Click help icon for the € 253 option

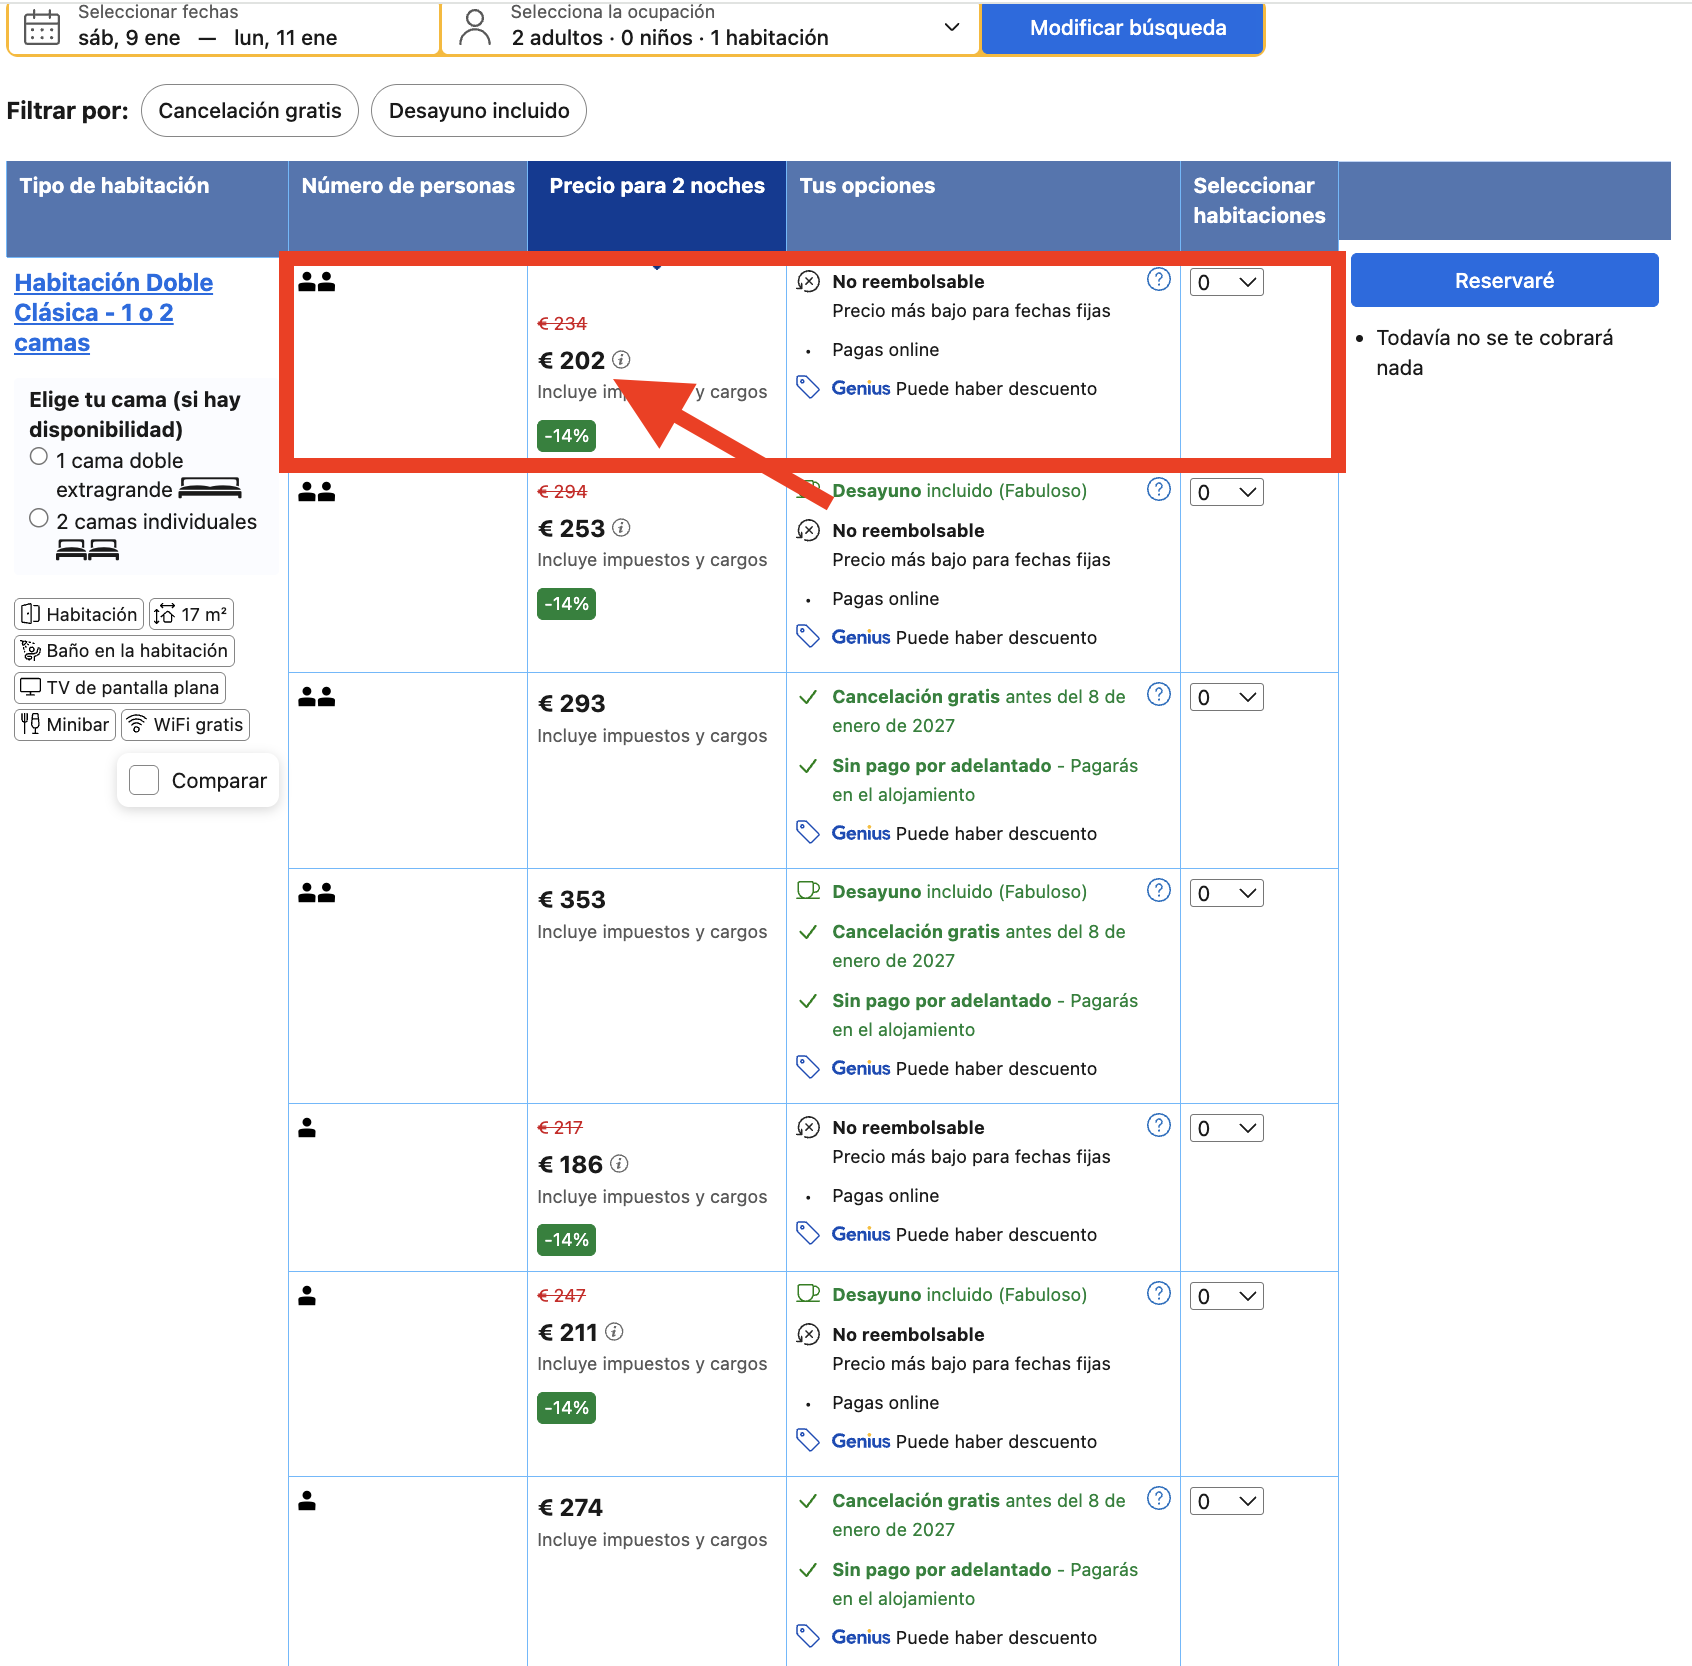coord(1159,489)
